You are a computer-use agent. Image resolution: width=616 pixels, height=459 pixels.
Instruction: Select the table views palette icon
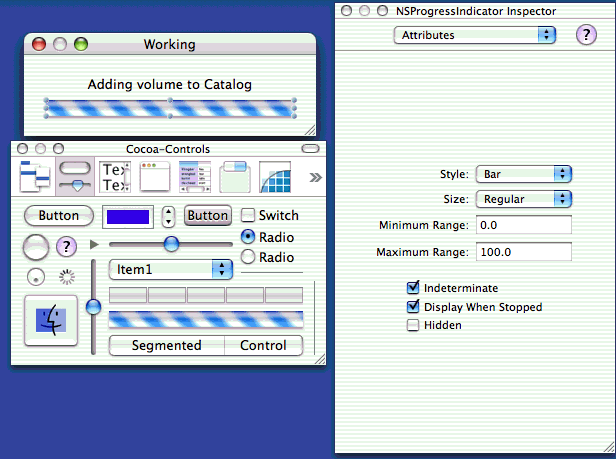194,177
